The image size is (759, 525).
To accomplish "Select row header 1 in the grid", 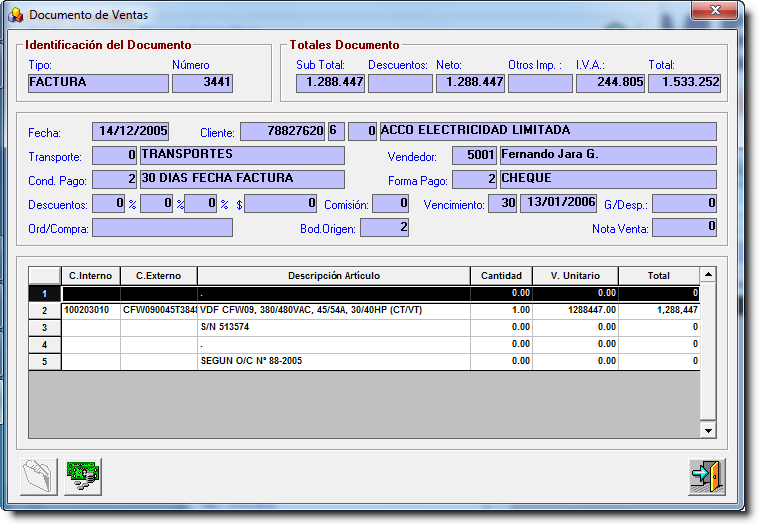I will tap(45, 294).
